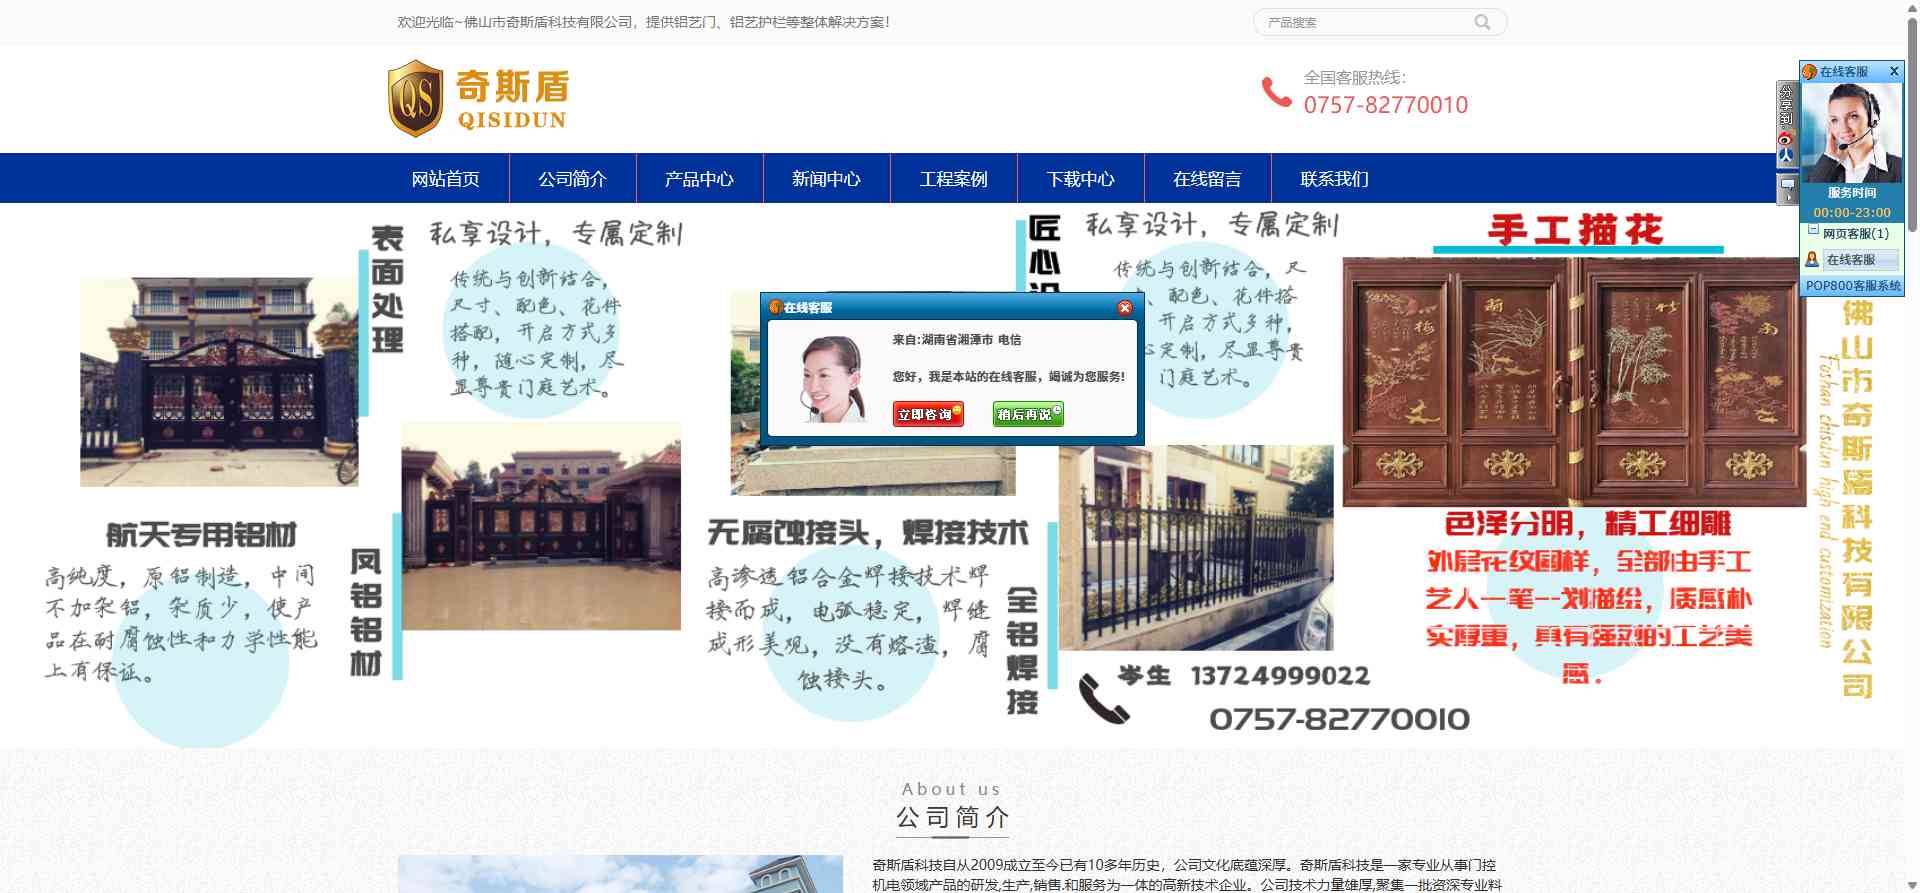Expand the chat bubble side tab

tap(1786, 189)
